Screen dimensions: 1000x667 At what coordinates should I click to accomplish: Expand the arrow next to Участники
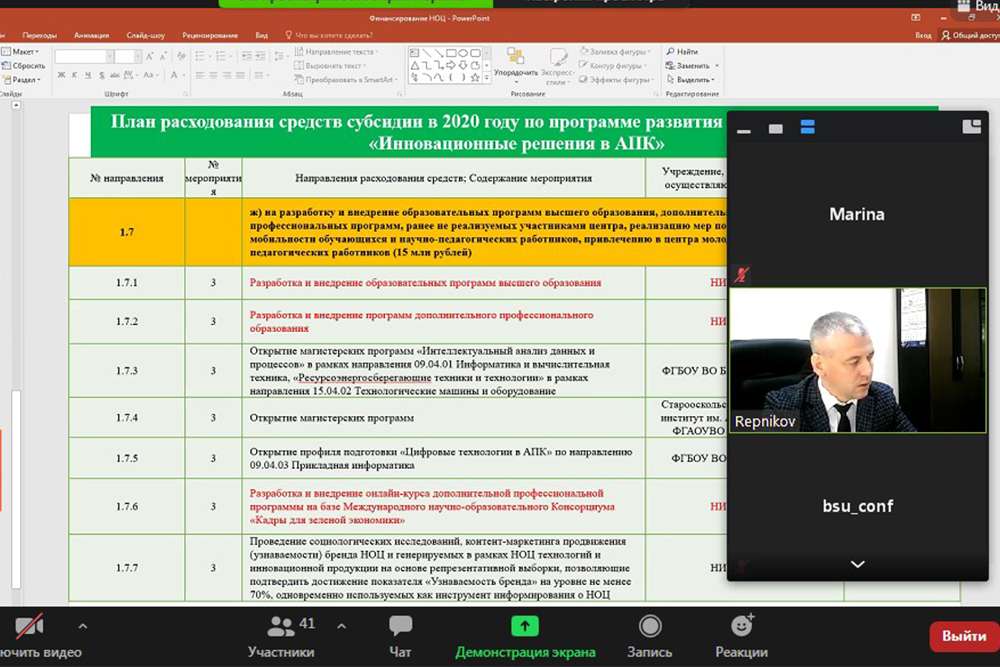tap(341, 627)
